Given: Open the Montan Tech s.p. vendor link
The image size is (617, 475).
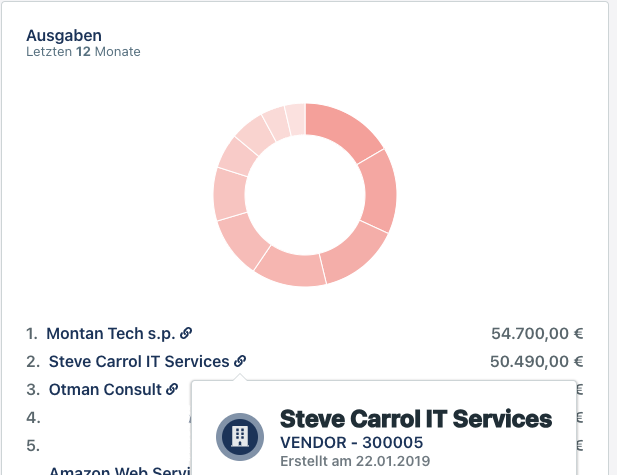Looking at the screenshot, I should 112,333.
